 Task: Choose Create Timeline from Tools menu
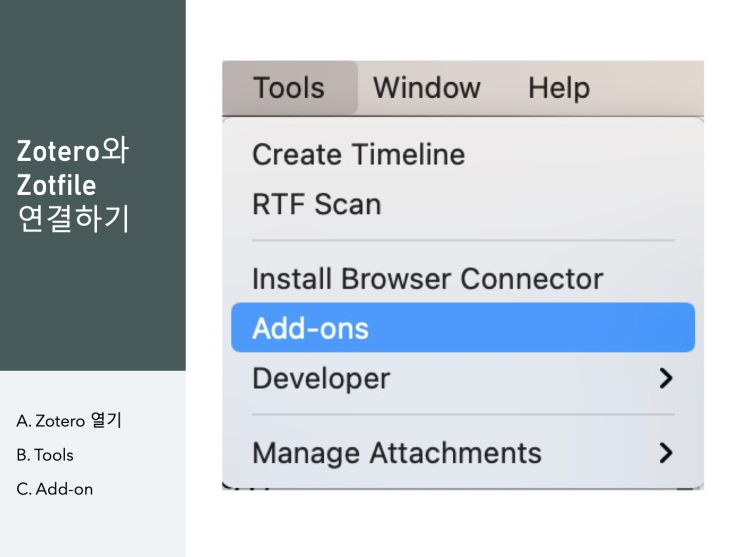tap(463, 155)
